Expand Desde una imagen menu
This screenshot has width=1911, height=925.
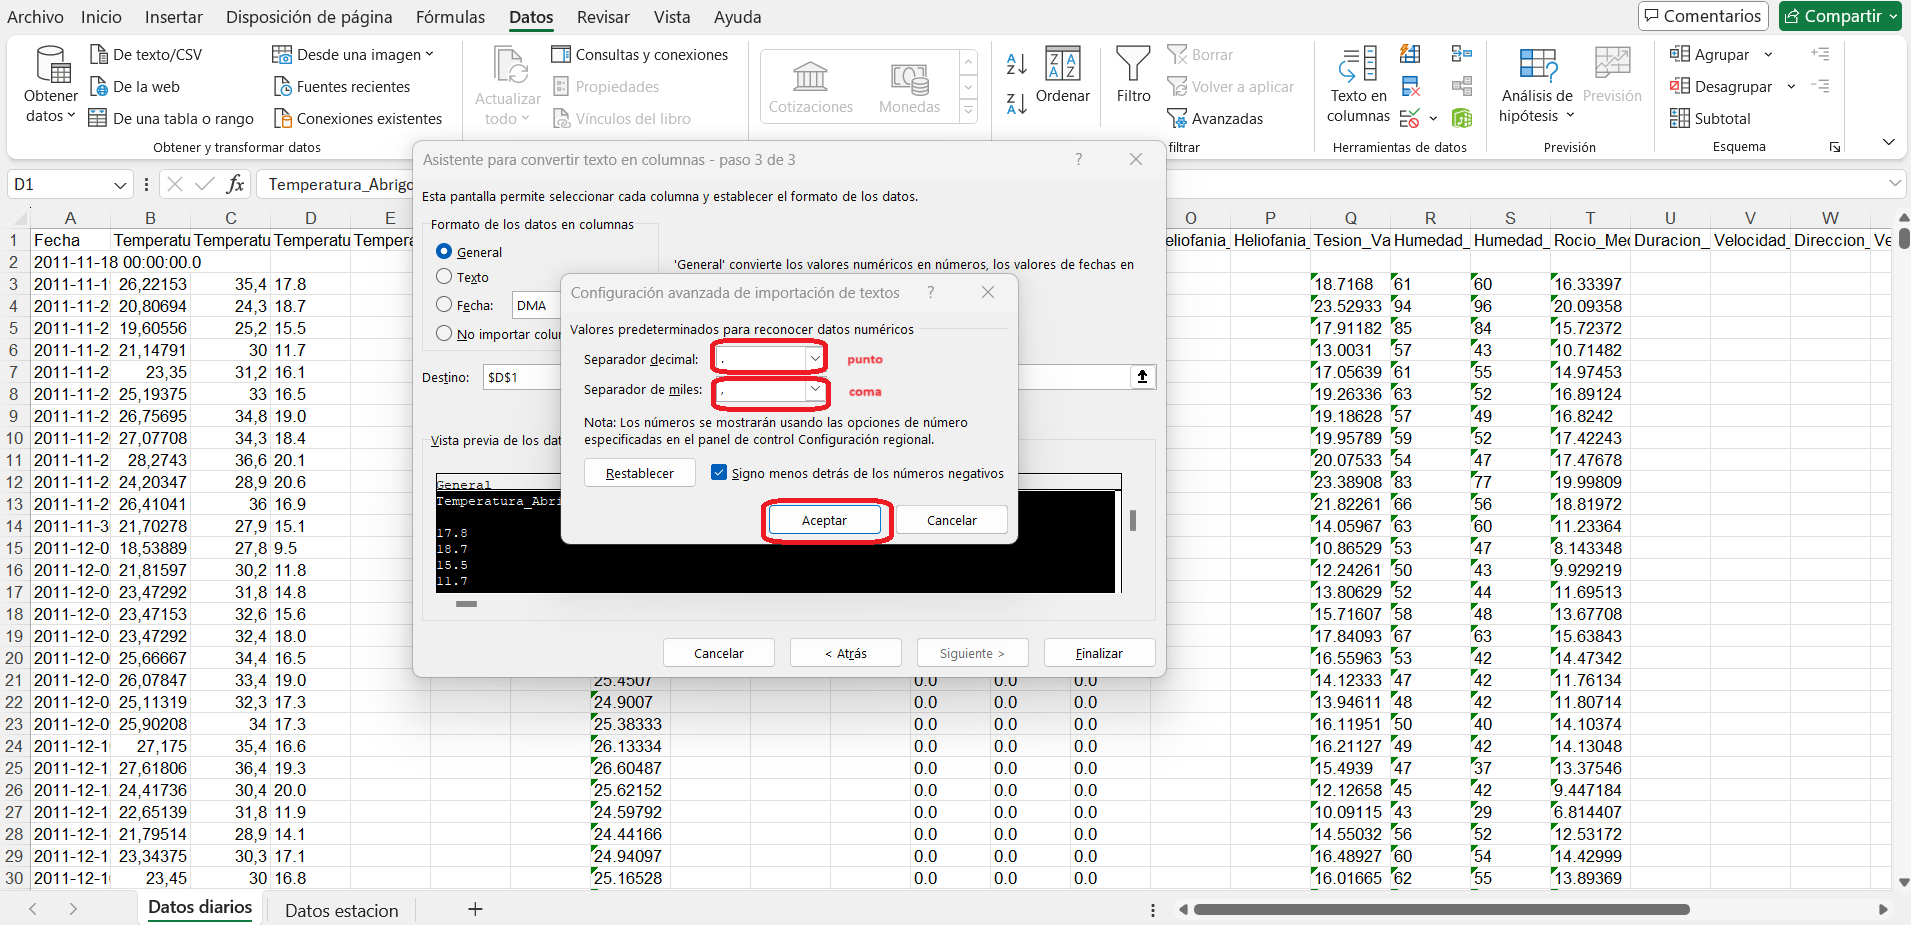(429, 55)
